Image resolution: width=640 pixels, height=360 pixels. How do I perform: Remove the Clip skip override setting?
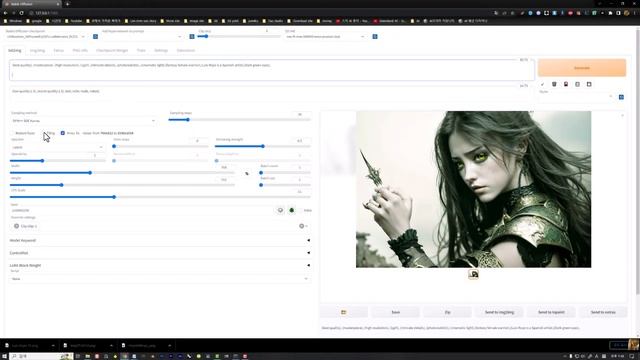pos(16,226)
